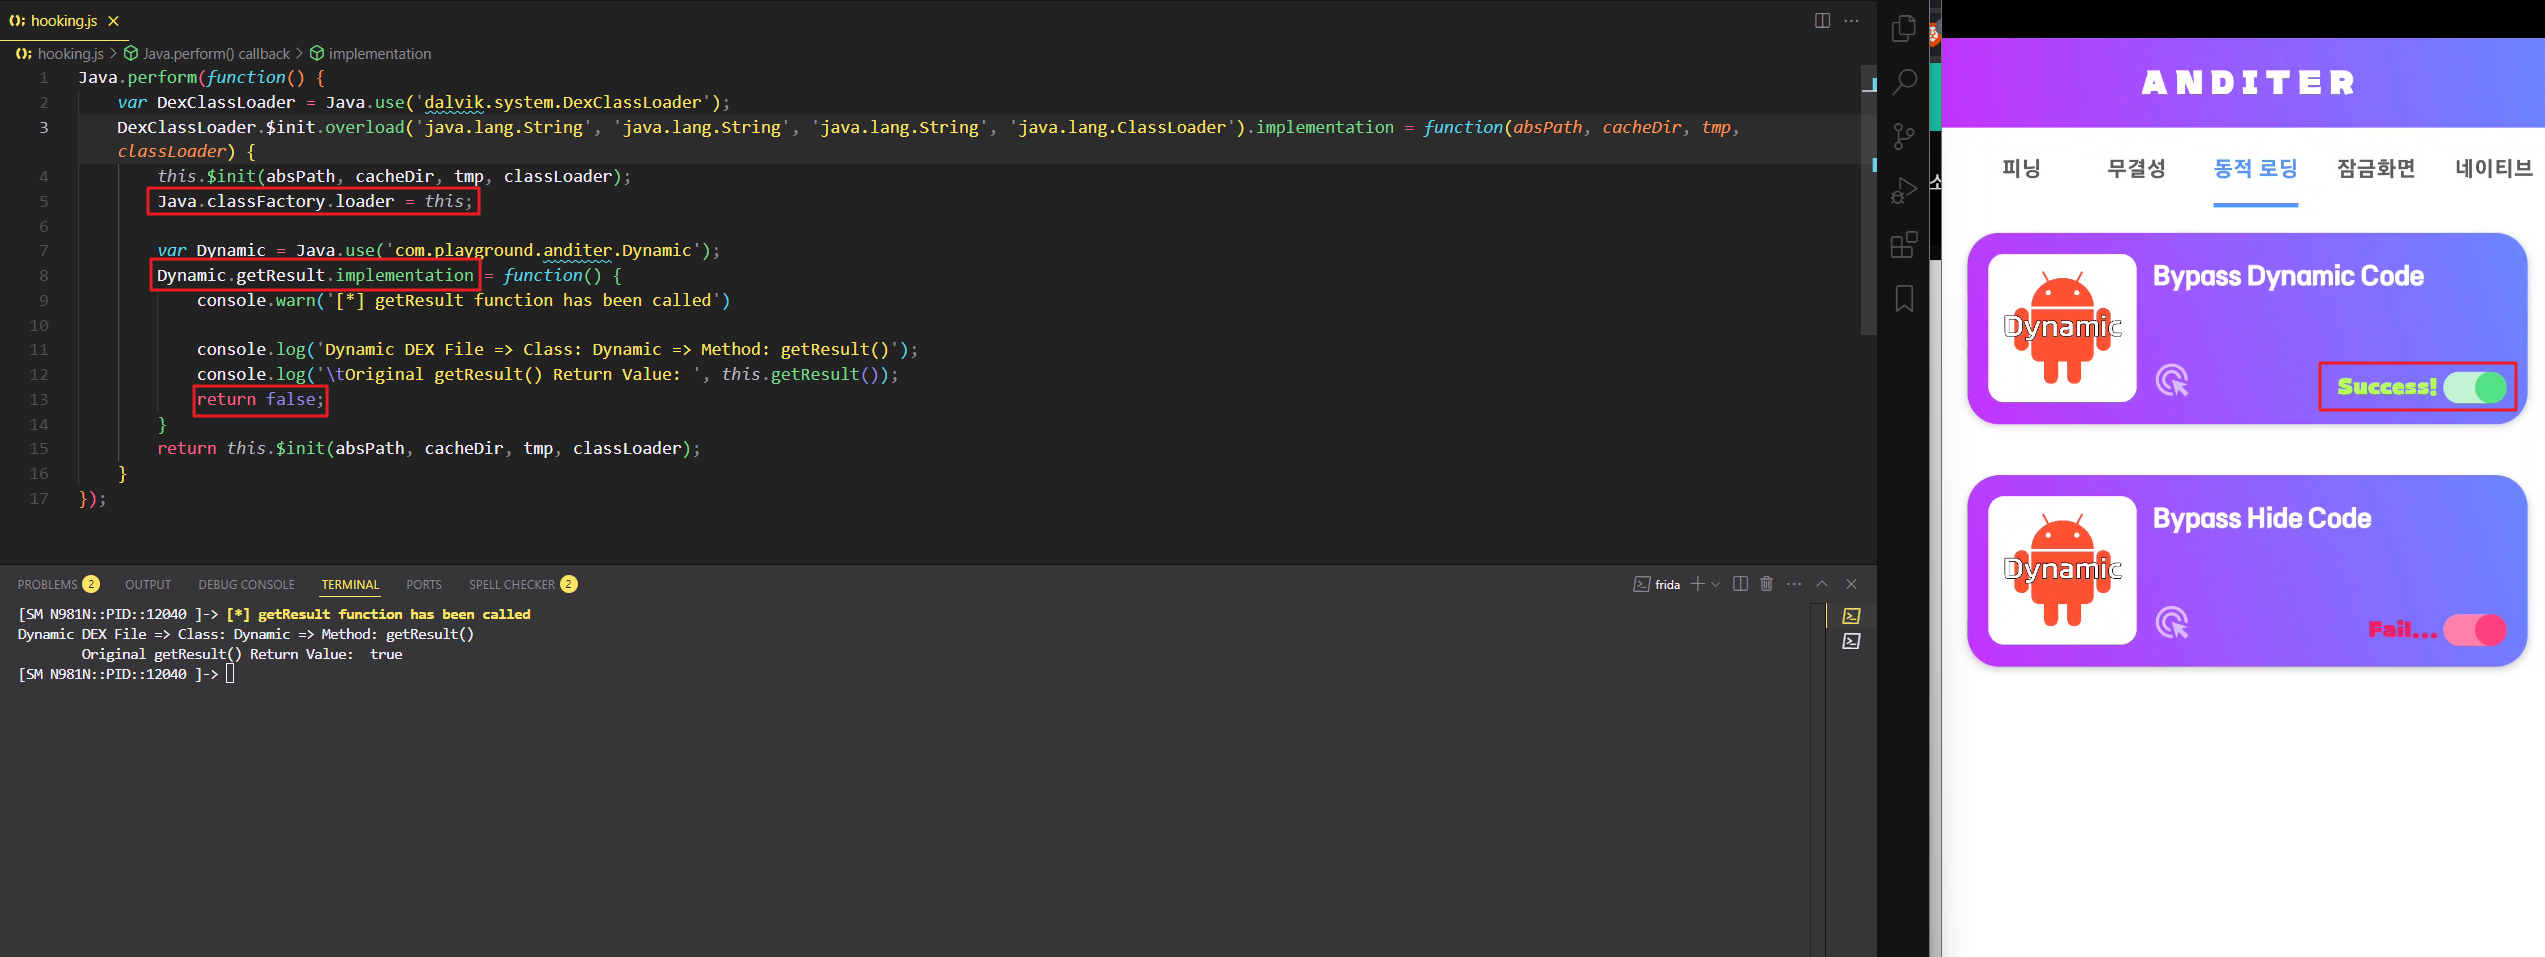Kill the terminal with trash icon
The image size is (2545, 957).
(1766, 584)
